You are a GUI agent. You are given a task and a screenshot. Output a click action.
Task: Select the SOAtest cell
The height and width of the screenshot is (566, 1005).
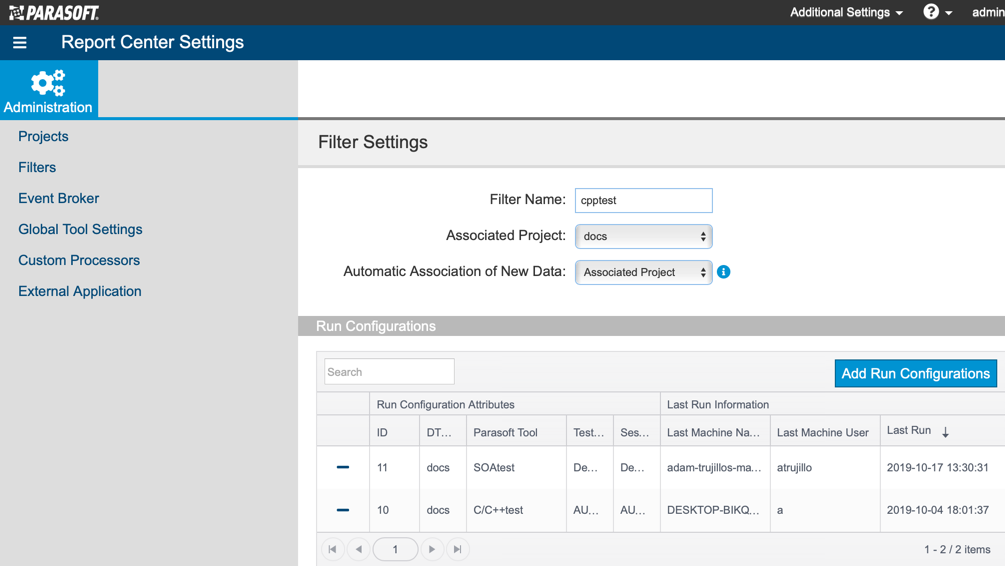click(517, 467)
